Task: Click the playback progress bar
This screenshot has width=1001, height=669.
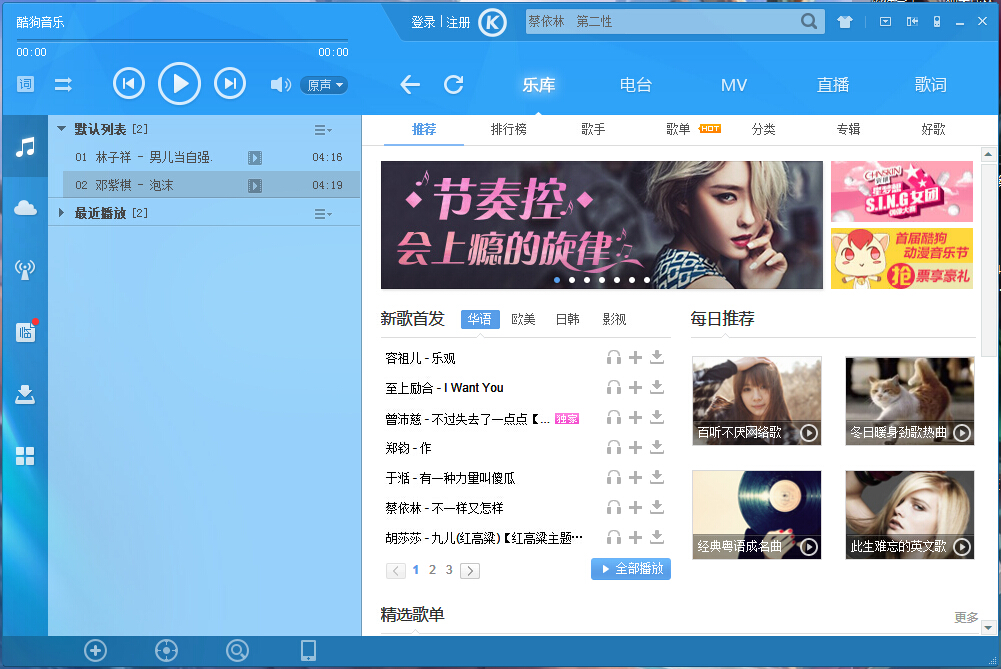Action: click(x=183, y=41)
